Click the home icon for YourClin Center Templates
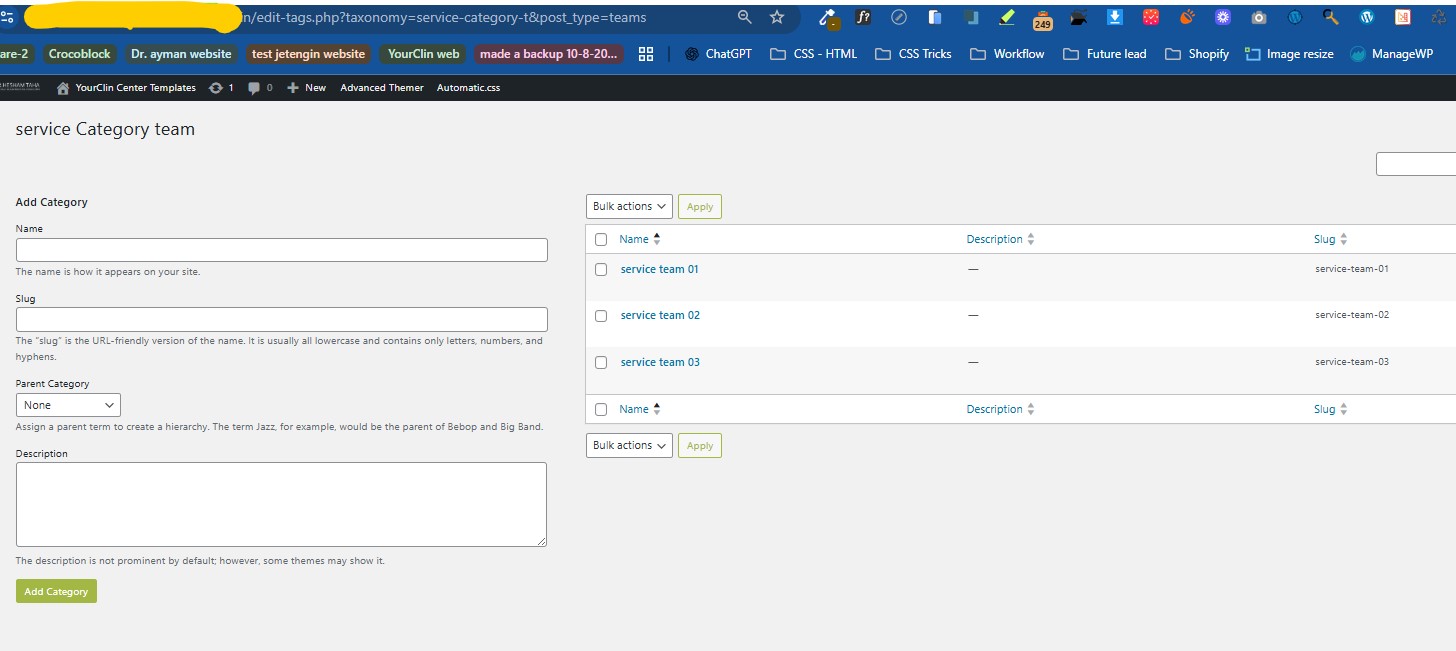This screenshot has height=651, width=1456. click(64, 88)
